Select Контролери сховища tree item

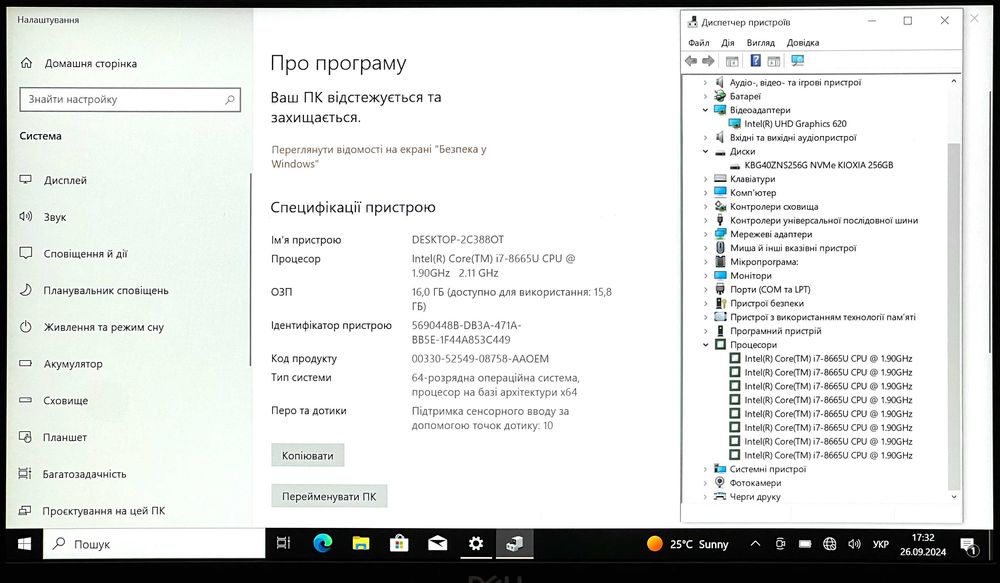774,207
